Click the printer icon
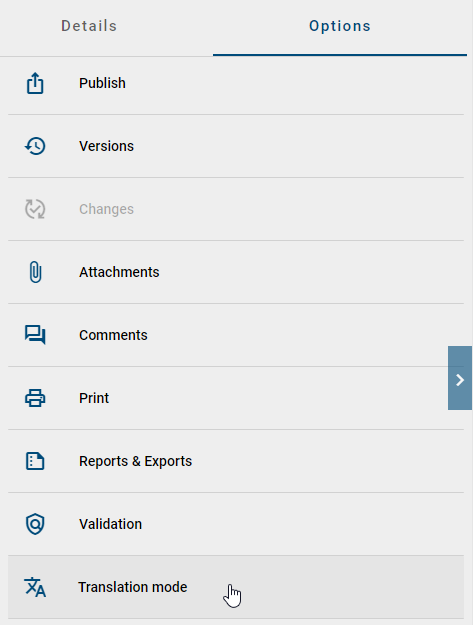The width and height of the screenshot is (474, 625). pyautogui.click(x=35, y=398)
